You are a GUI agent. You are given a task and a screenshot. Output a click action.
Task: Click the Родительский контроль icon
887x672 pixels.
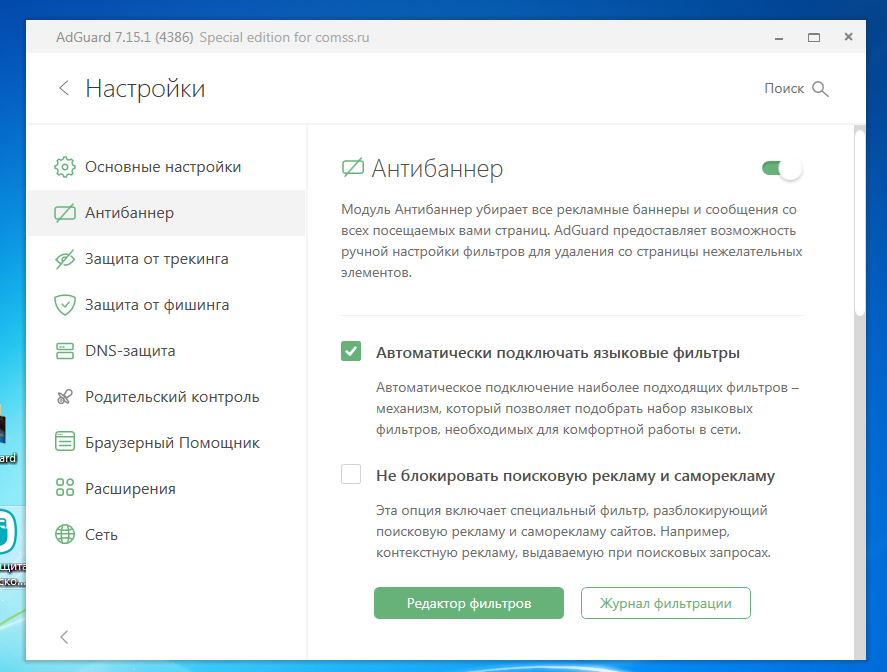click(65, 397)
